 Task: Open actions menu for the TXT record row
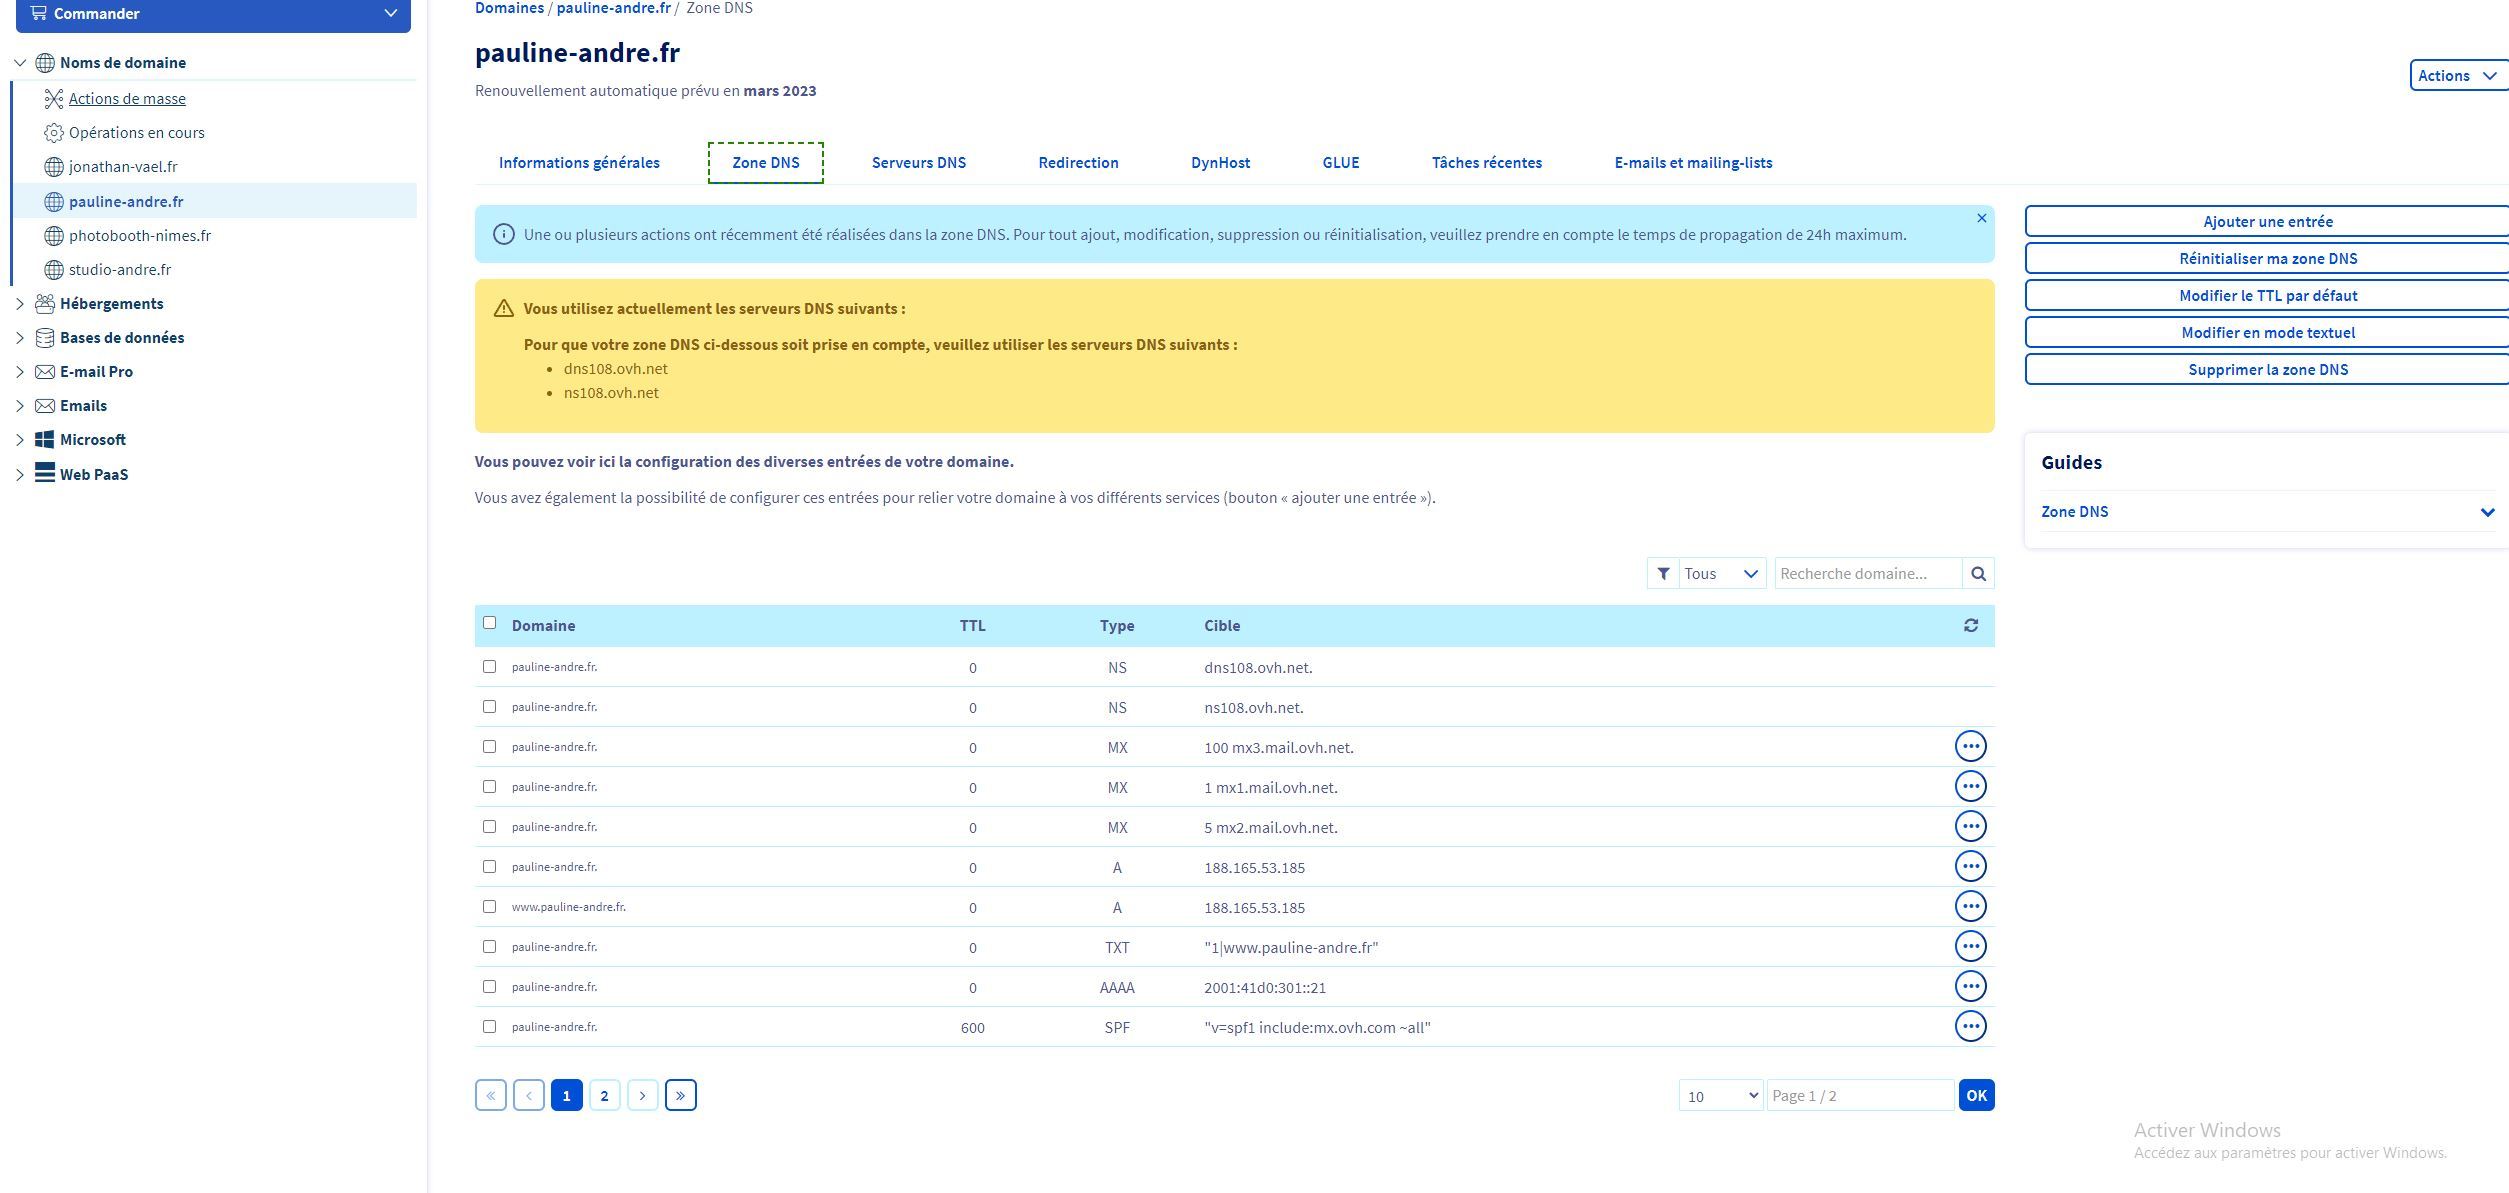[1970, 946]
